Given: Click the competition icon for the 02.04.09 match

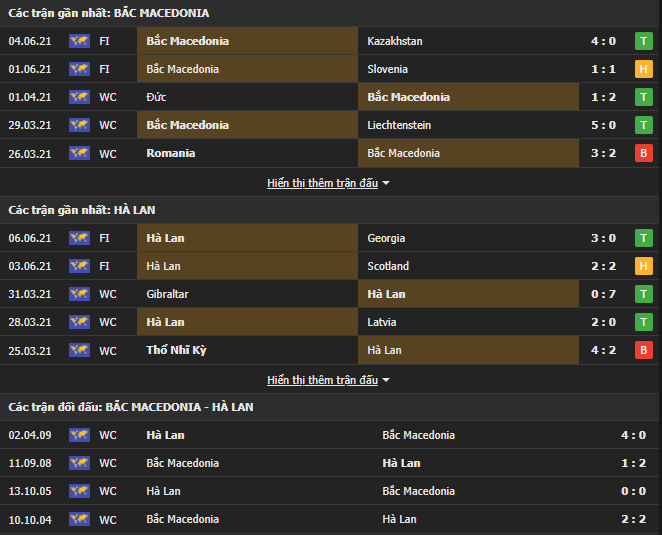Looking at the screenshot, I should (79, 435).
